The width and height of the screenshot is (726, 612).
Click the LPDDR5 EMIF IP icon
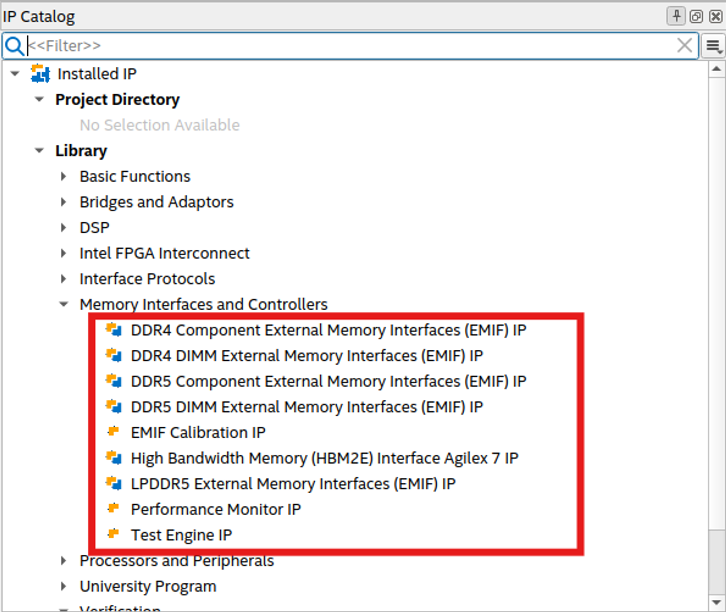[113, 483]
